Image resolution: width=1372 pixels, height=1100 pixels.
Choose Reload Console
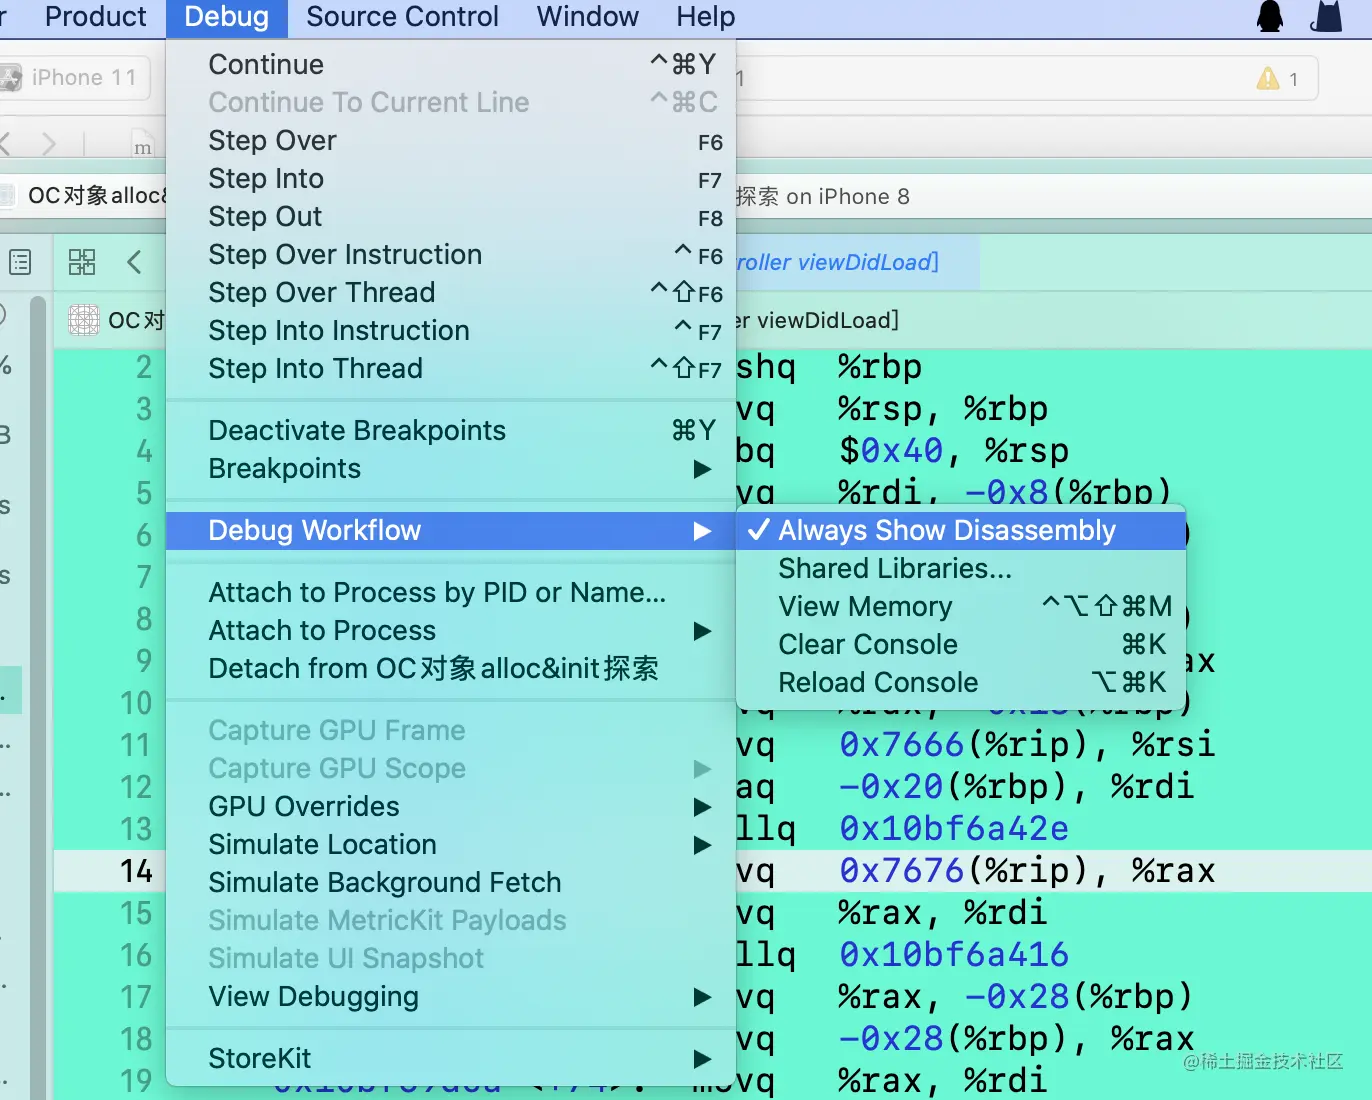coord(961,682)
